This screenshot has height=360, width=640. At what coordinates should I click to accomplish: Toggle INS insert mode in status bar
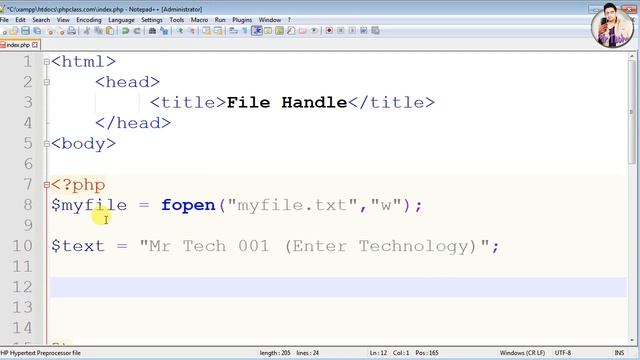[x=619, y=353]
